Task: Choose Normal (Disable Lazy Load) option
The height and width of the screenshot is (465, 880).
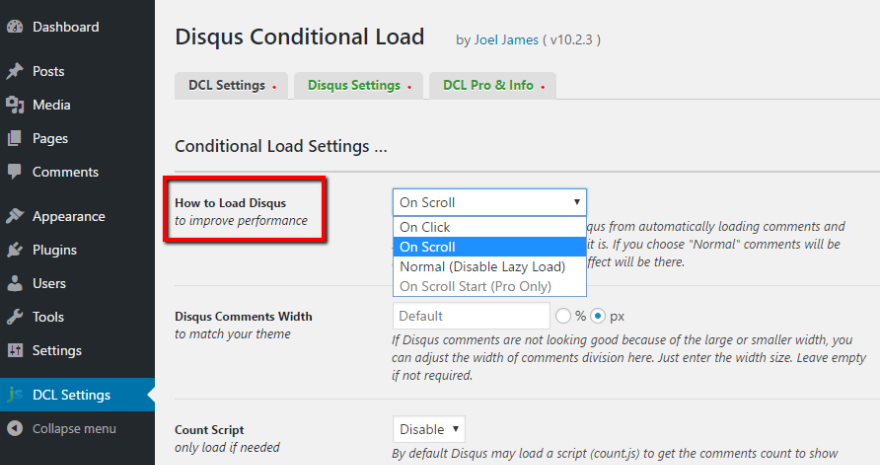Action: tap(482, 266)
